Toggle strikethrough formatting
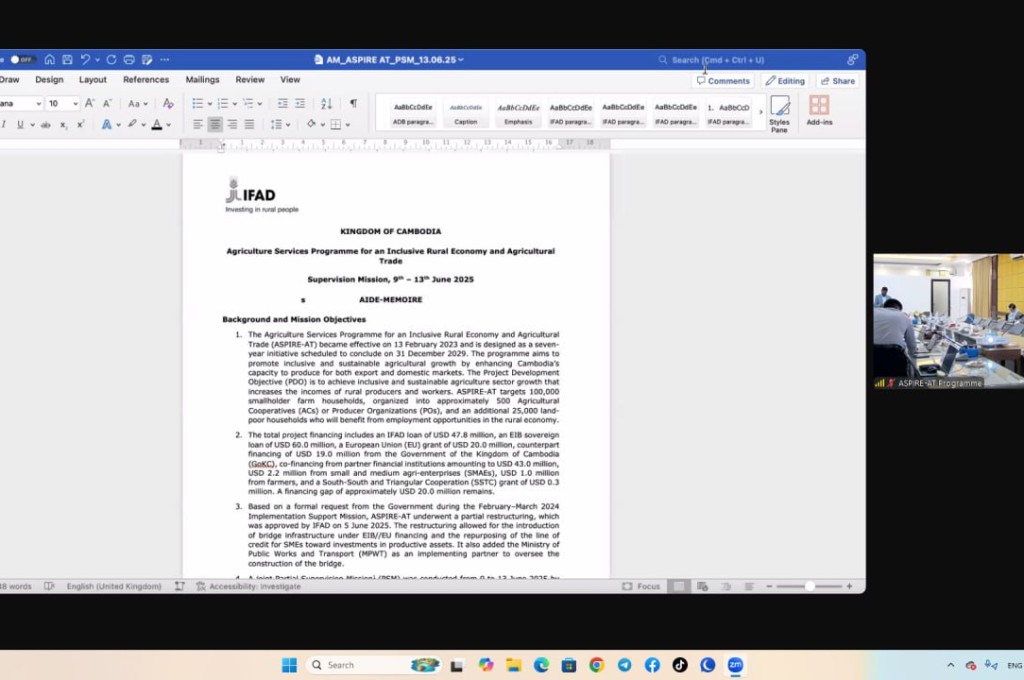Image resolution: width=1024 pixels, height=680 pixels. point(46,125)
